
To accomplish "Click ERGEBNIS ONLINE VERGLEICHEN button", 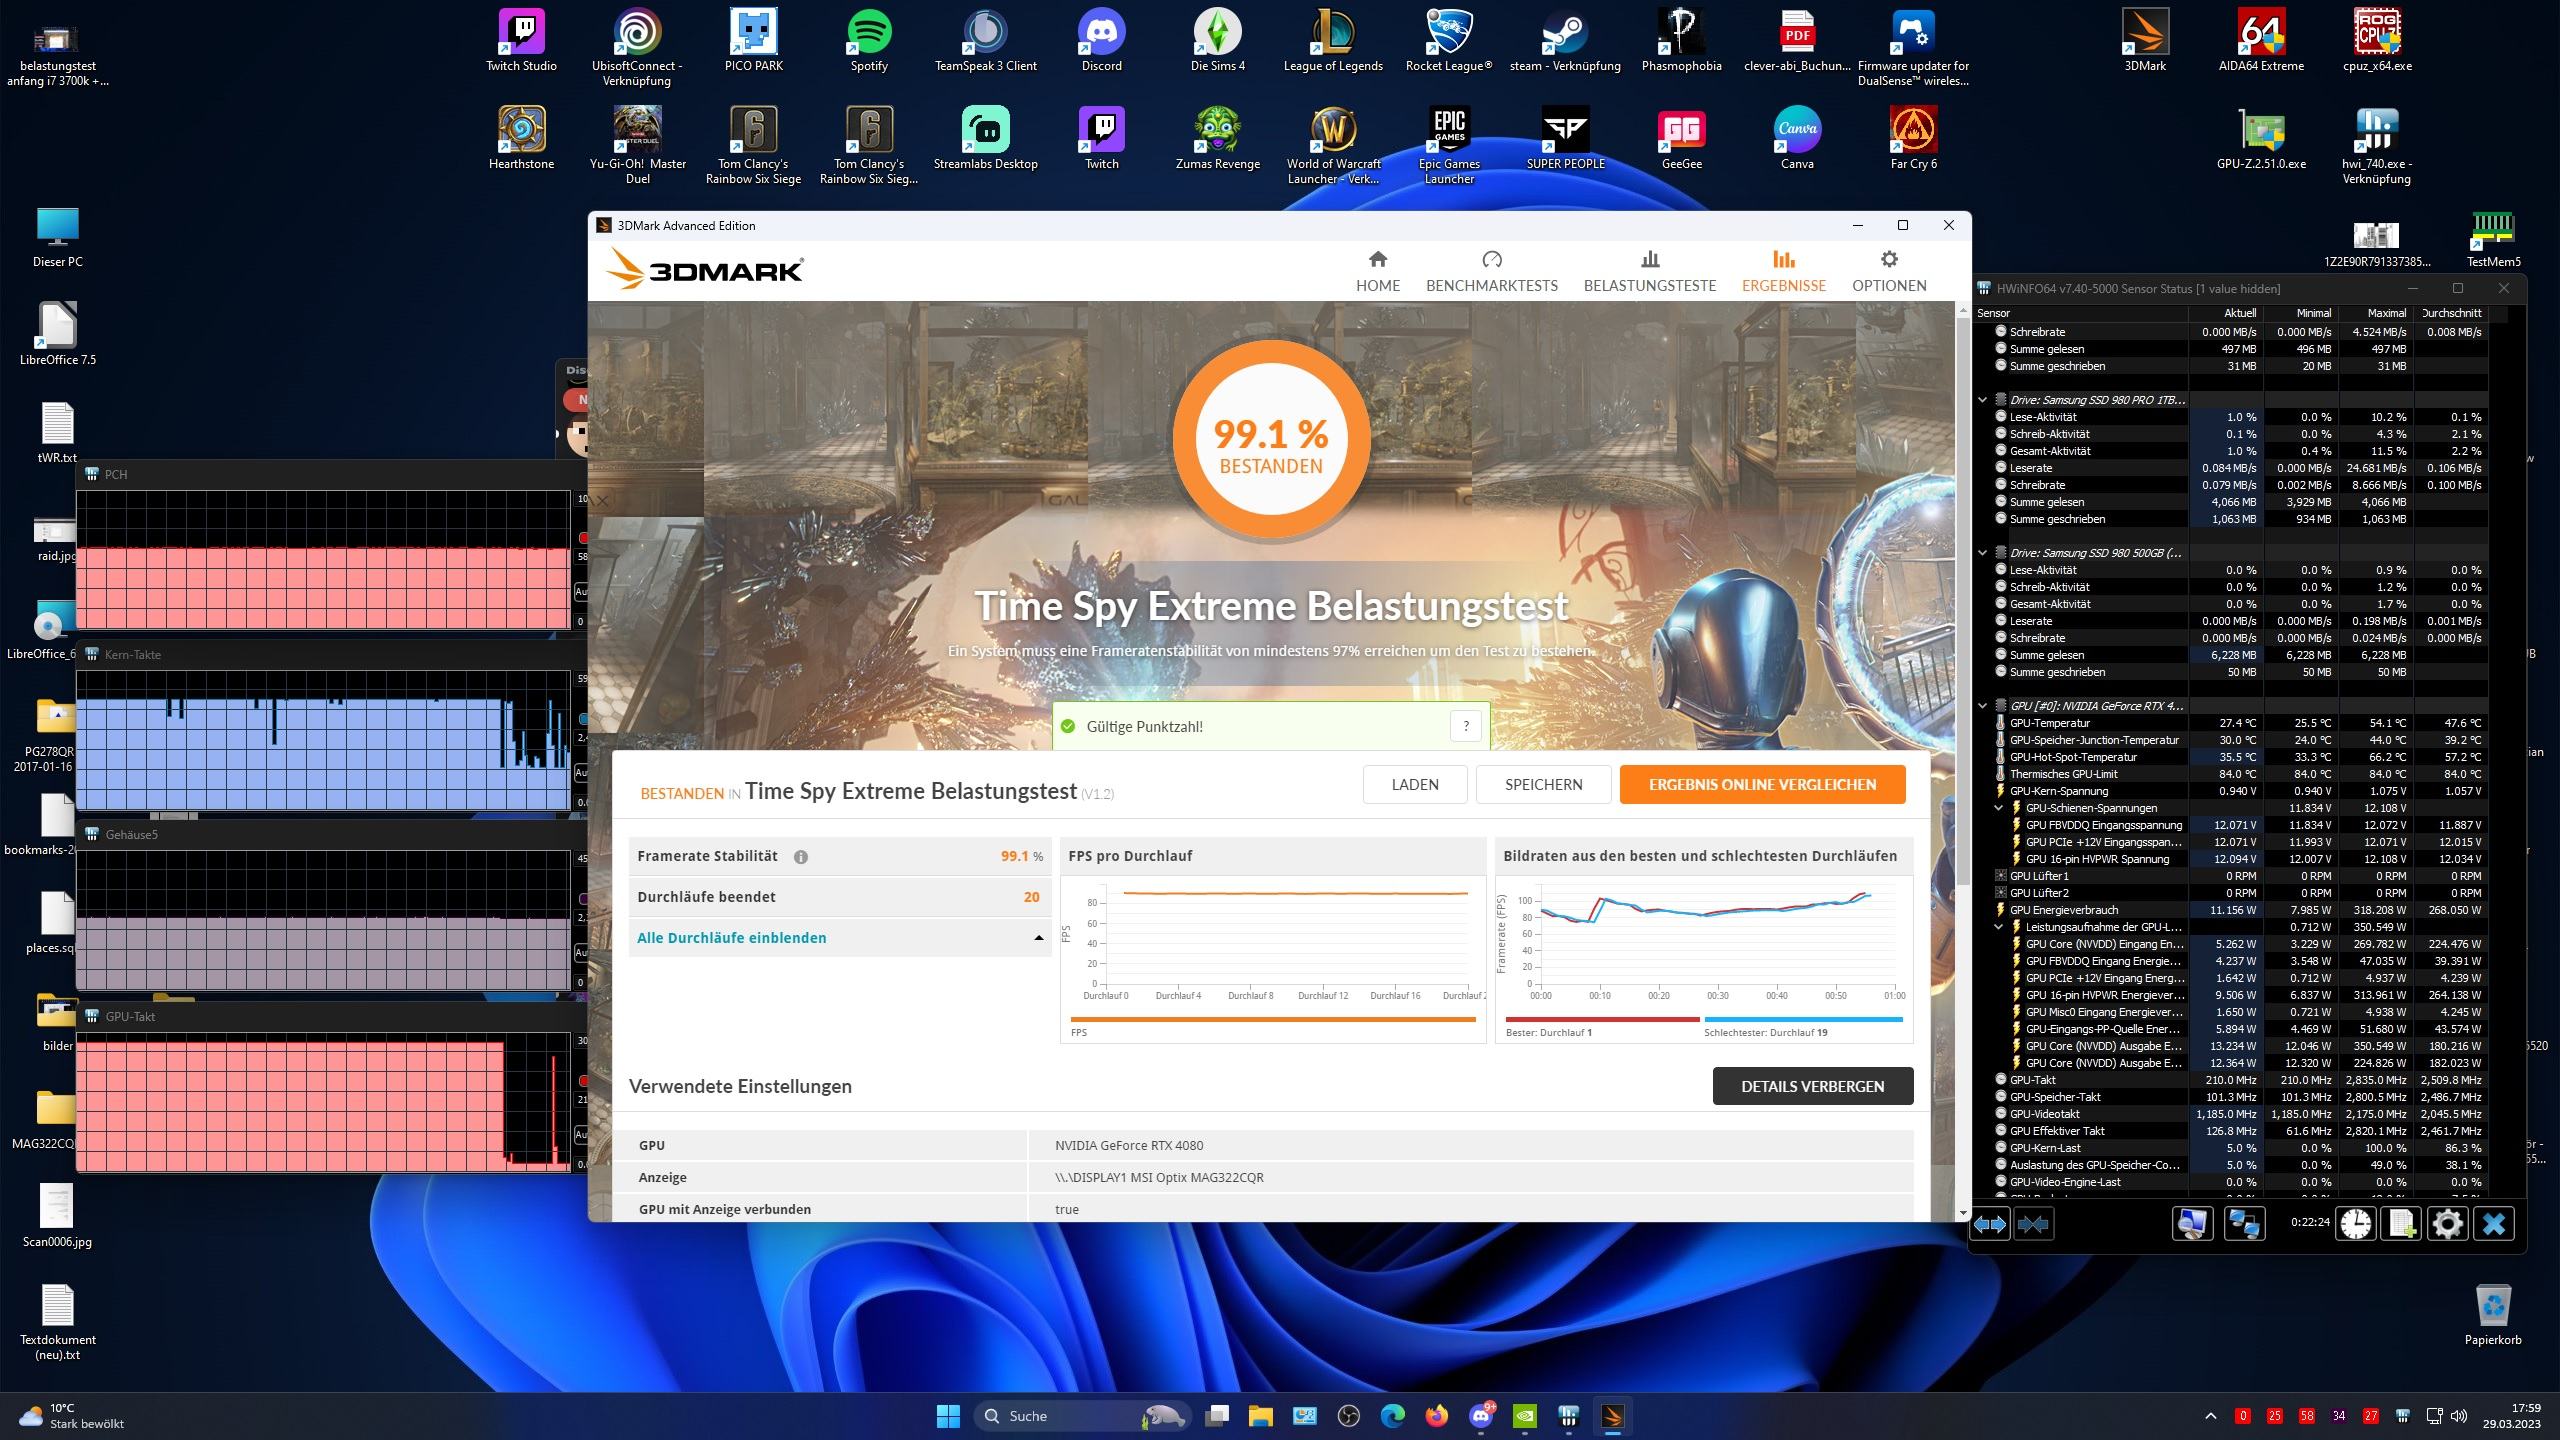I will [1762, 785].
